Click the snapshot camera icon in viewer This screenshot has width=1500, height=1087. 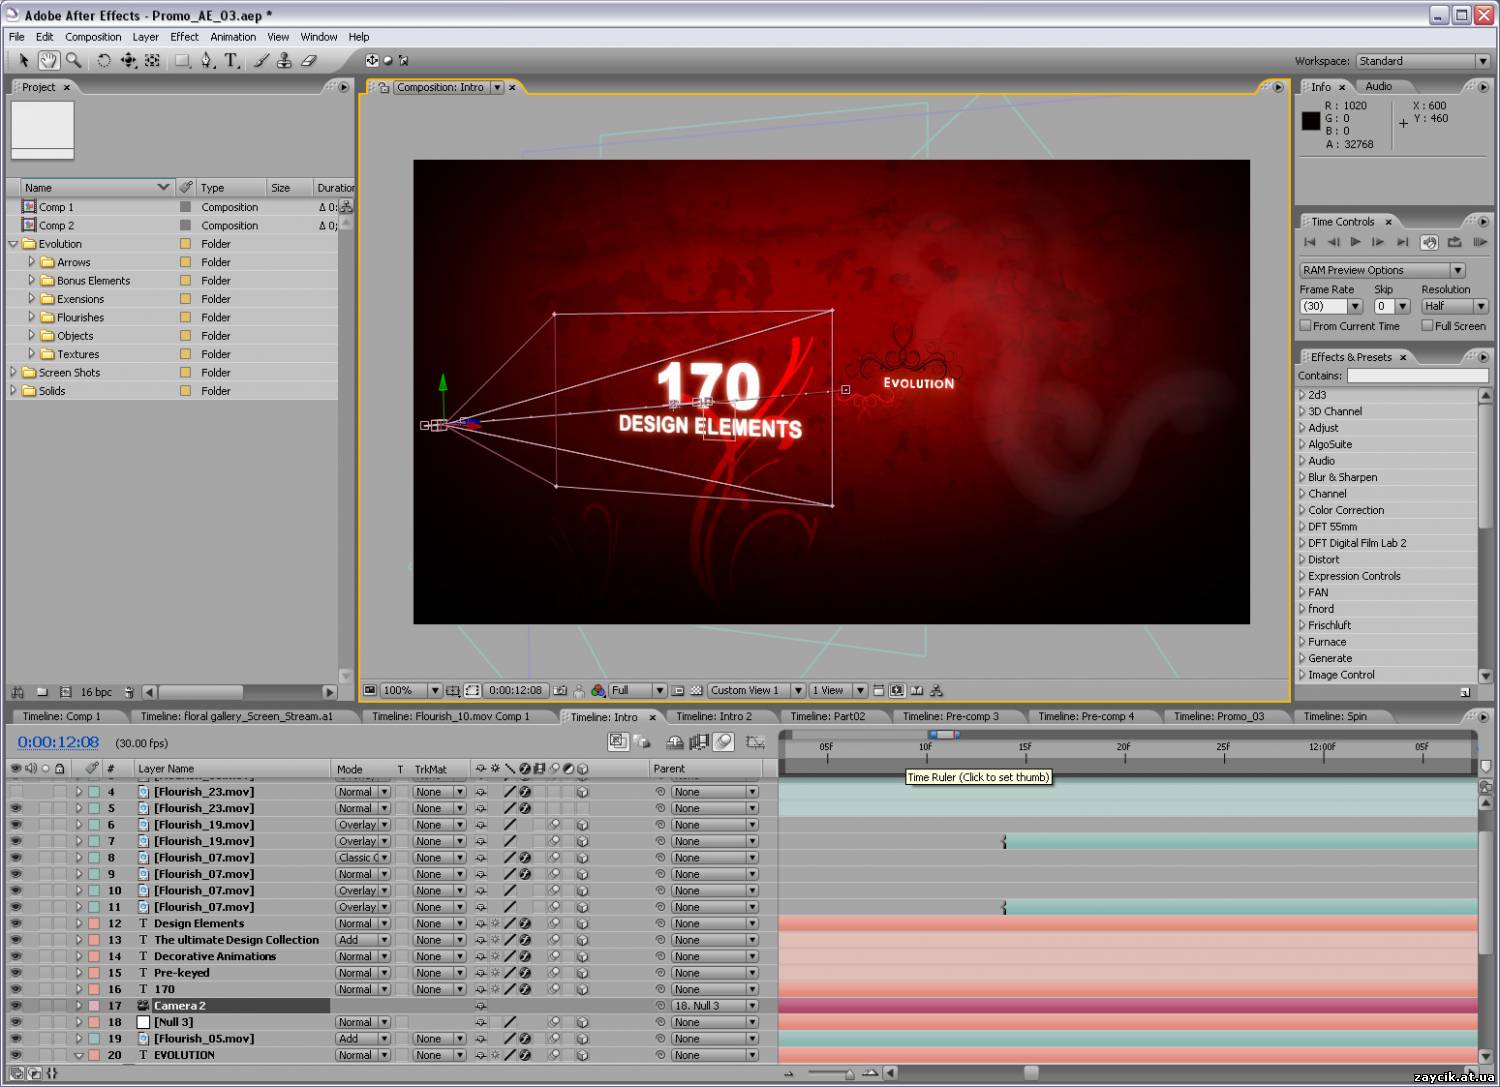point(560,691)
